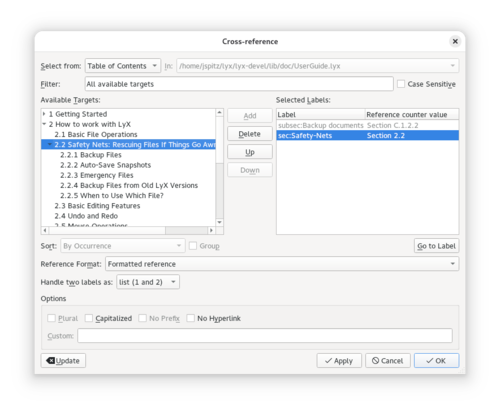Click the Label column header
The image size is (500, 412).
pos(320,114)
